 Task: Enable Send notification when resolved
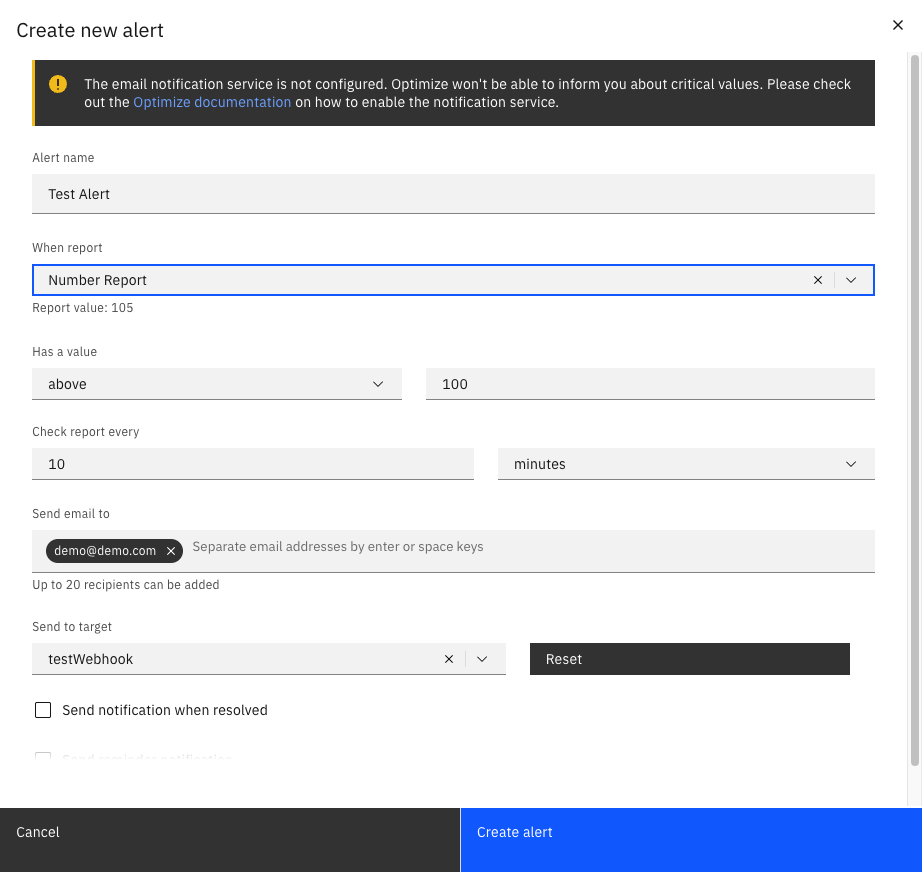[x=43, y=710]
